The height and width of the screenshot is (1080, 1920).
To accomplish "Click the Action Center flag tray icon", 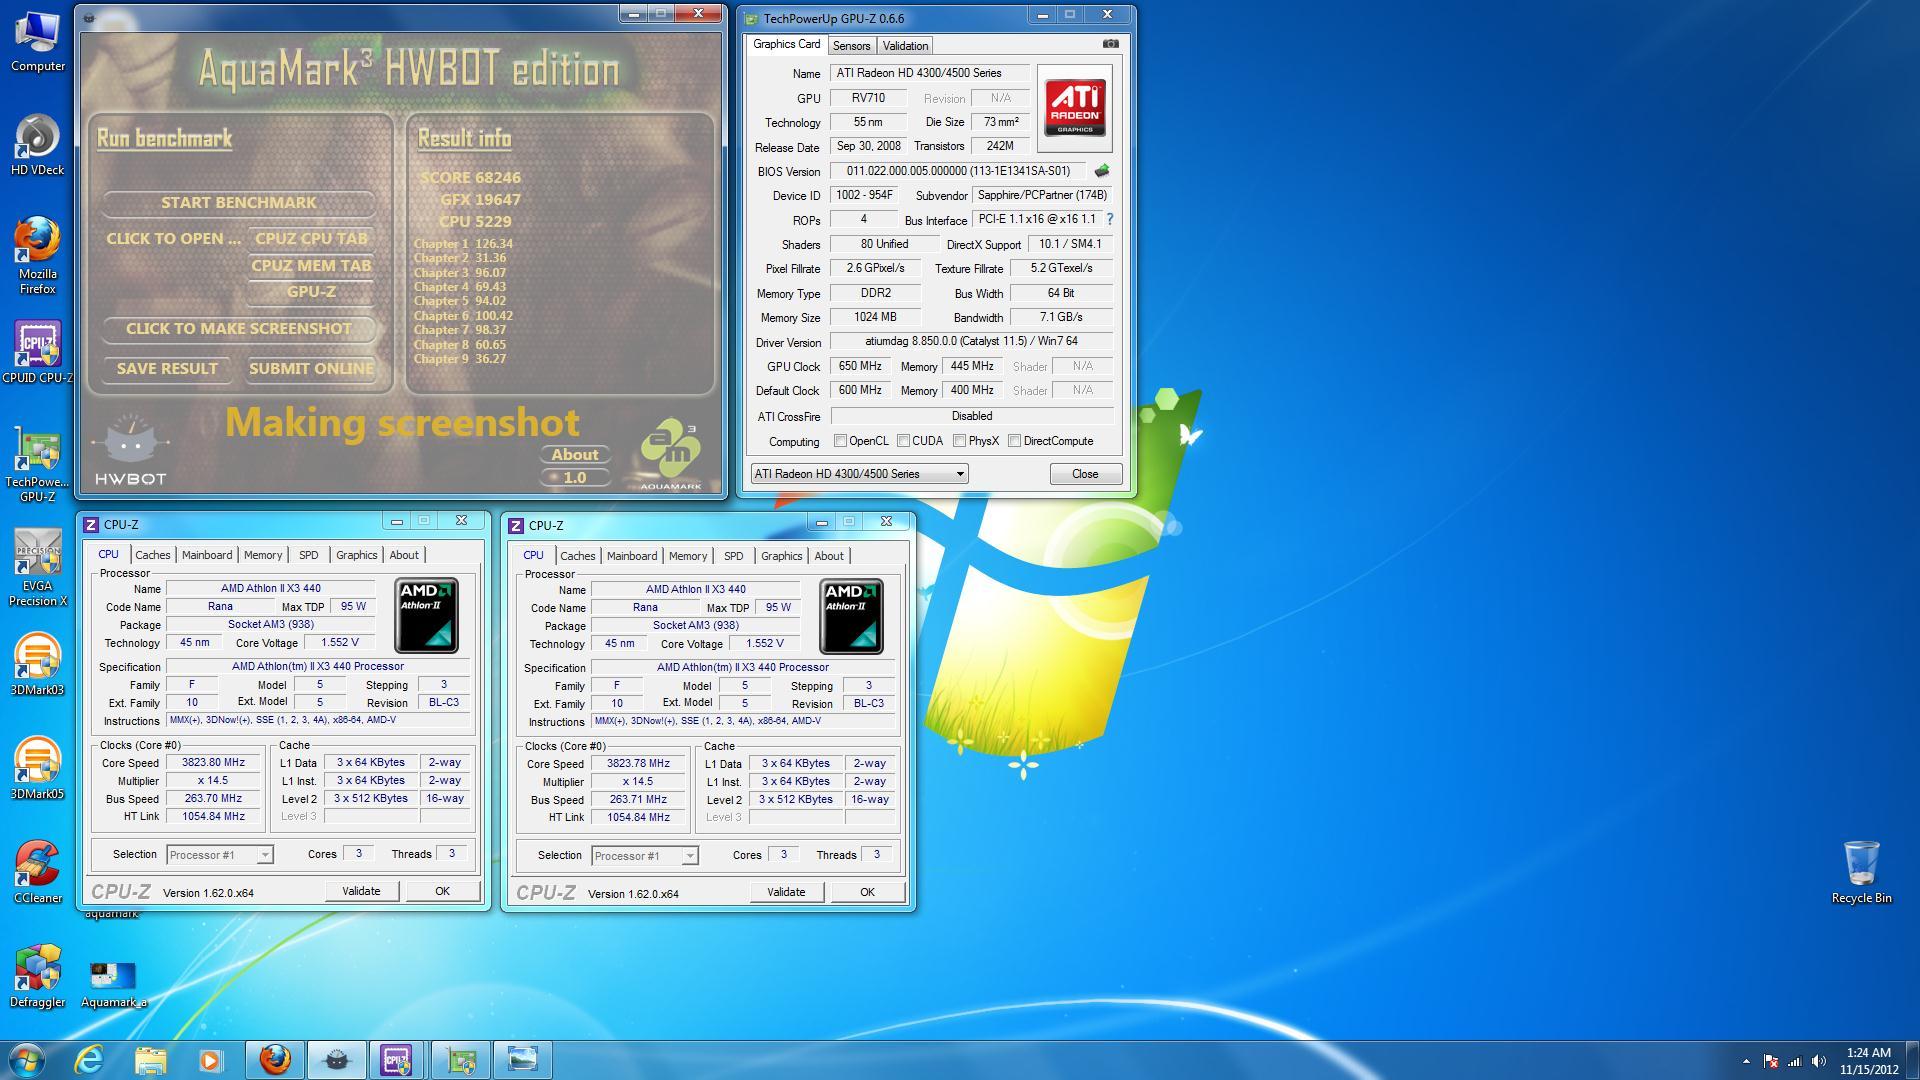I will [1771, 1061].
